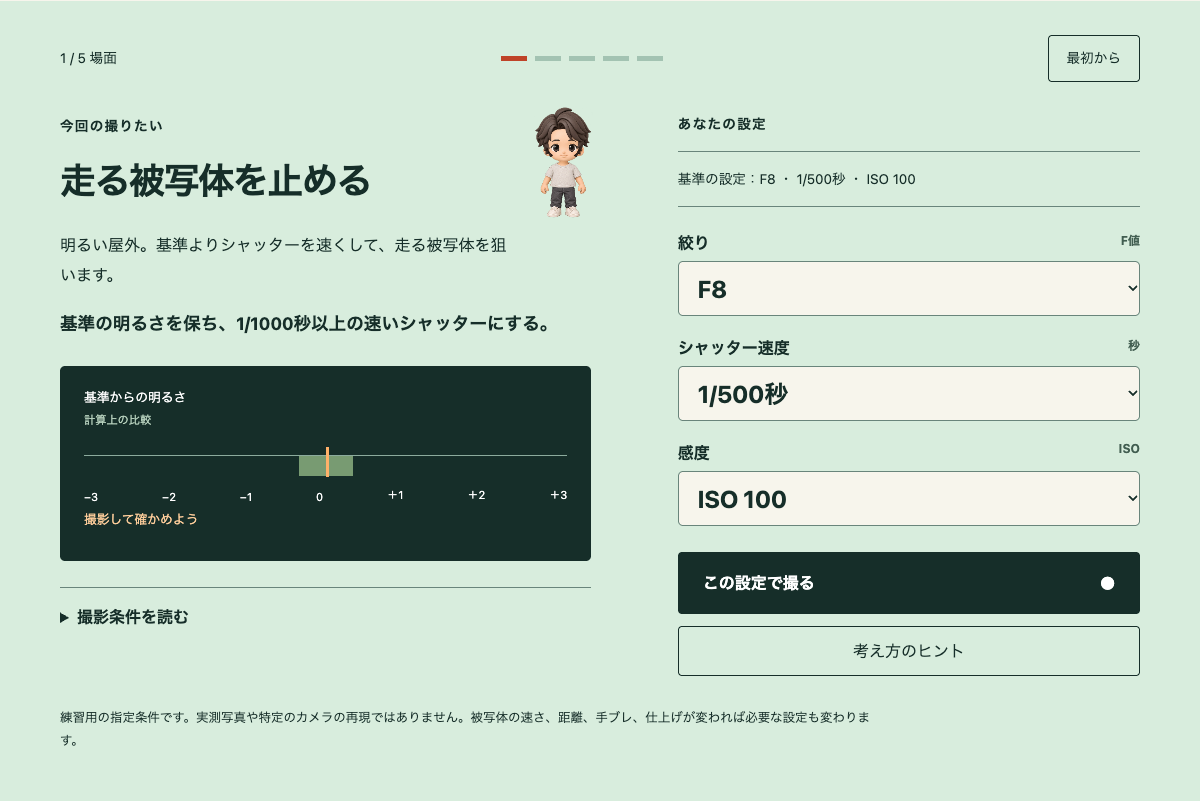The width and height of the screenshot is (1200, 801).
Task: Open the 絞り F8 aperture dropdown
Action: point(908,289)
